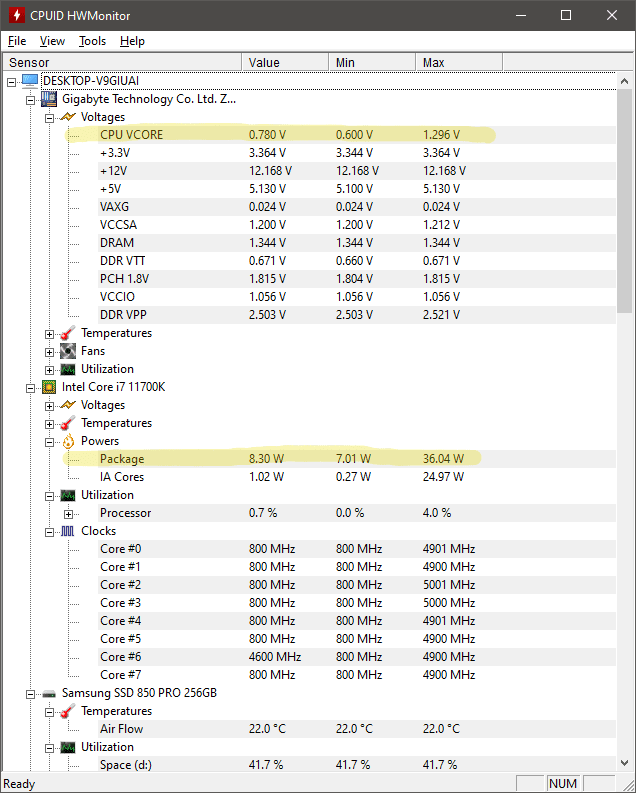
Task: Select the Core #6 clock row
Action: [x=357, y=657]
